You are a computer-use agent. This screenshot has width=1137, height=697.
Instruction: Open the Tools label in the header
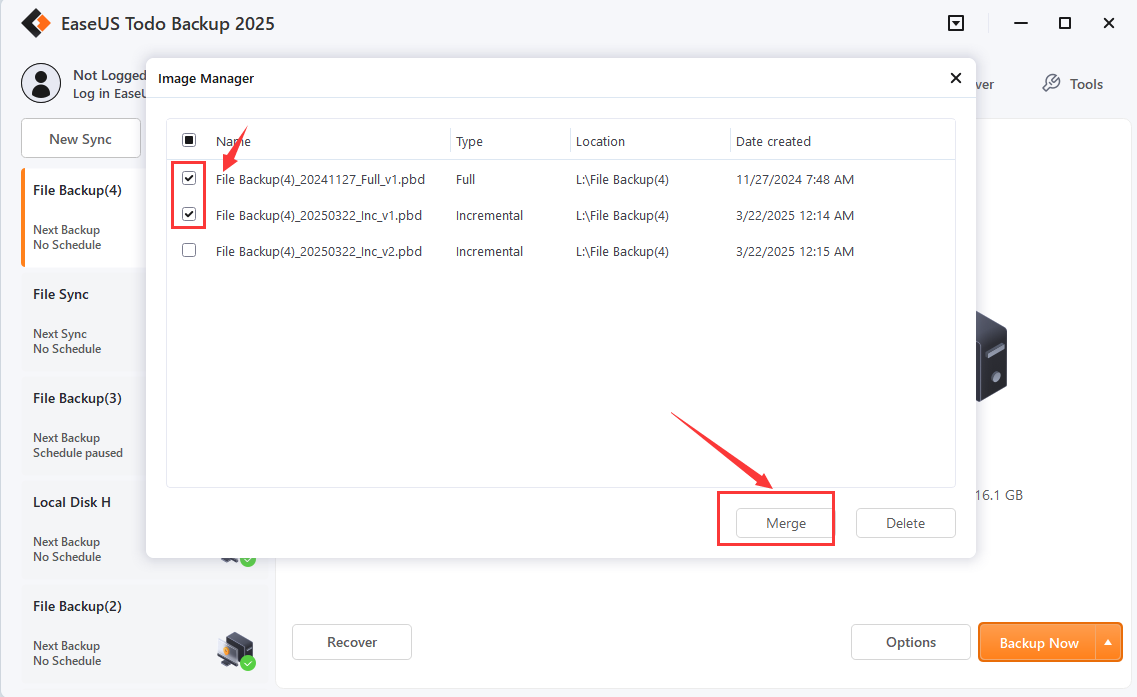point(1086,84)
